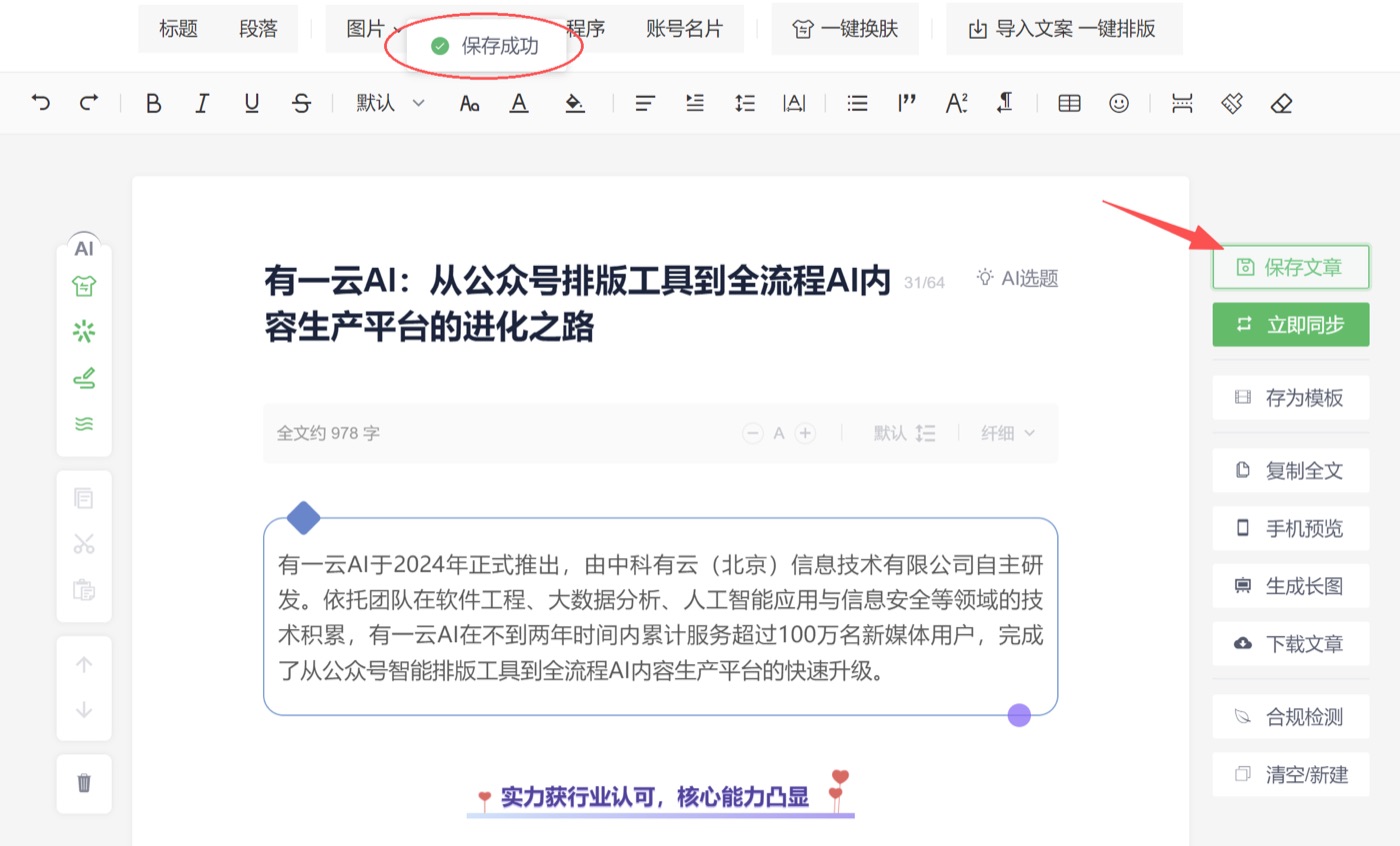Click the paragraph direction pilcrow icon
This screenshot has height=846, width=1400.
click(1006, 102)
